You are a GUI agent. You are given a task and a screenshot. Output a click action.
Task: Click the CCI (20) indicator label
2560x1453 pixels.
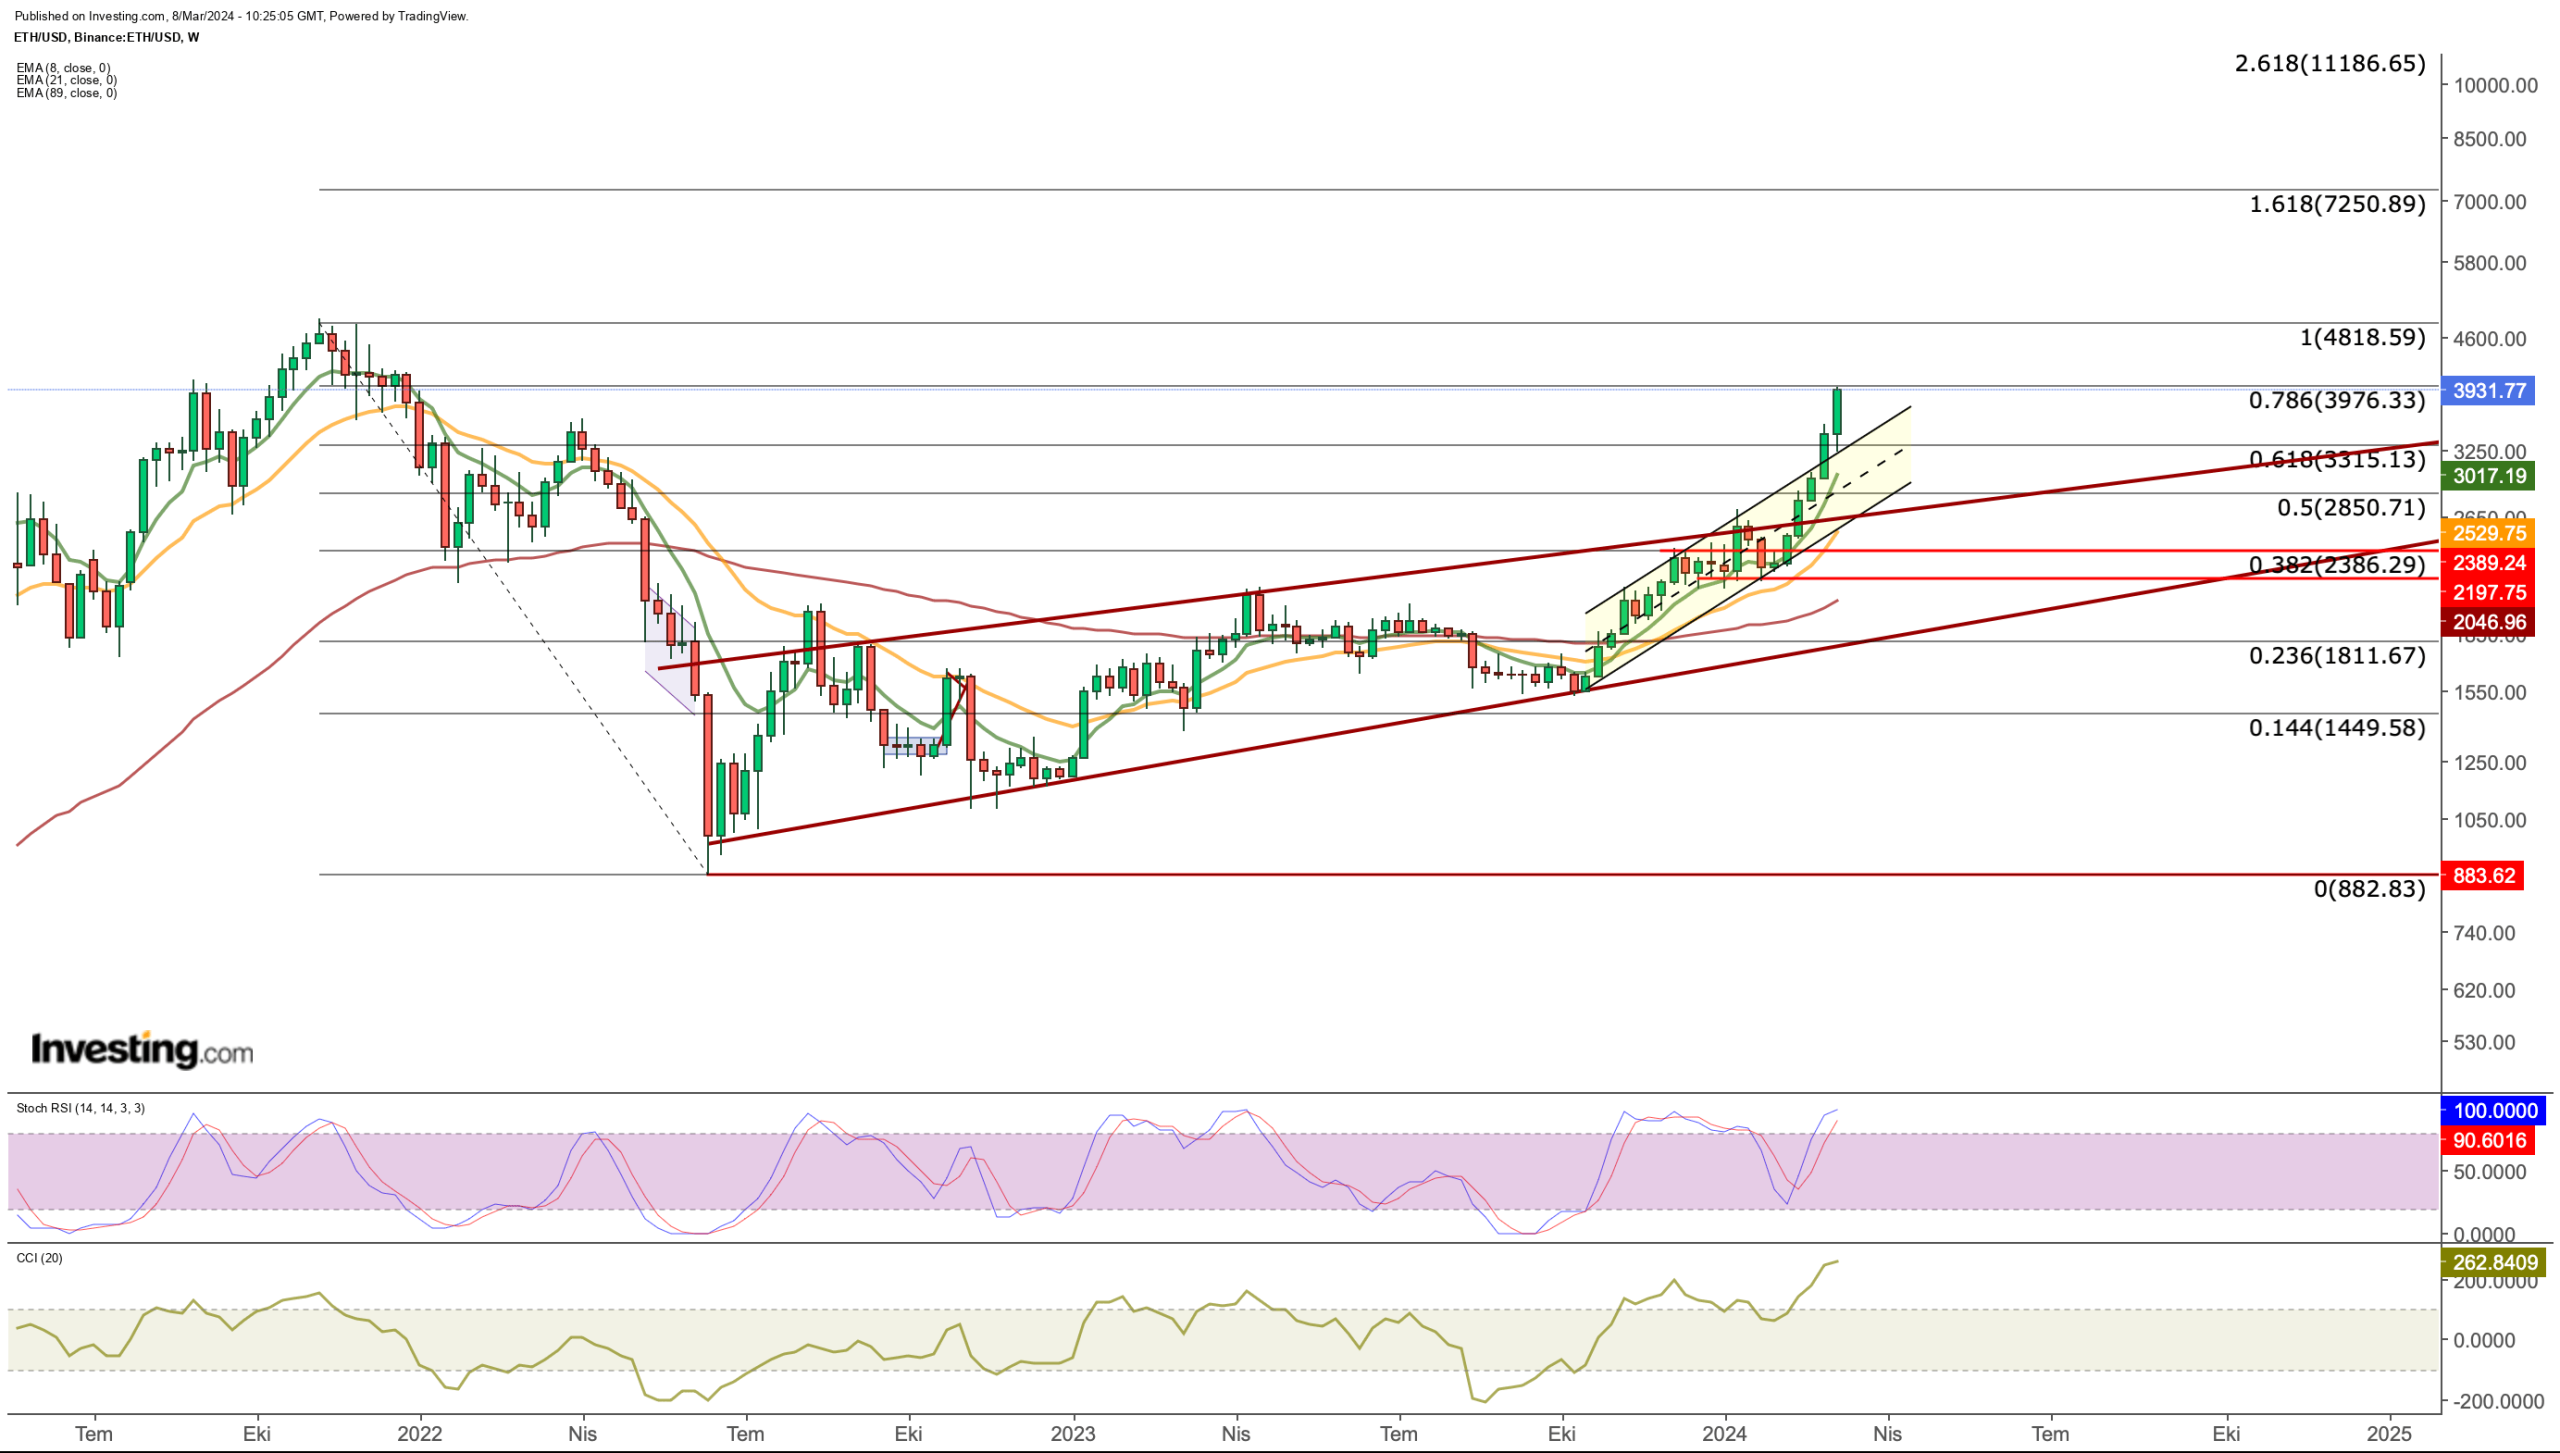(39, 1258)
